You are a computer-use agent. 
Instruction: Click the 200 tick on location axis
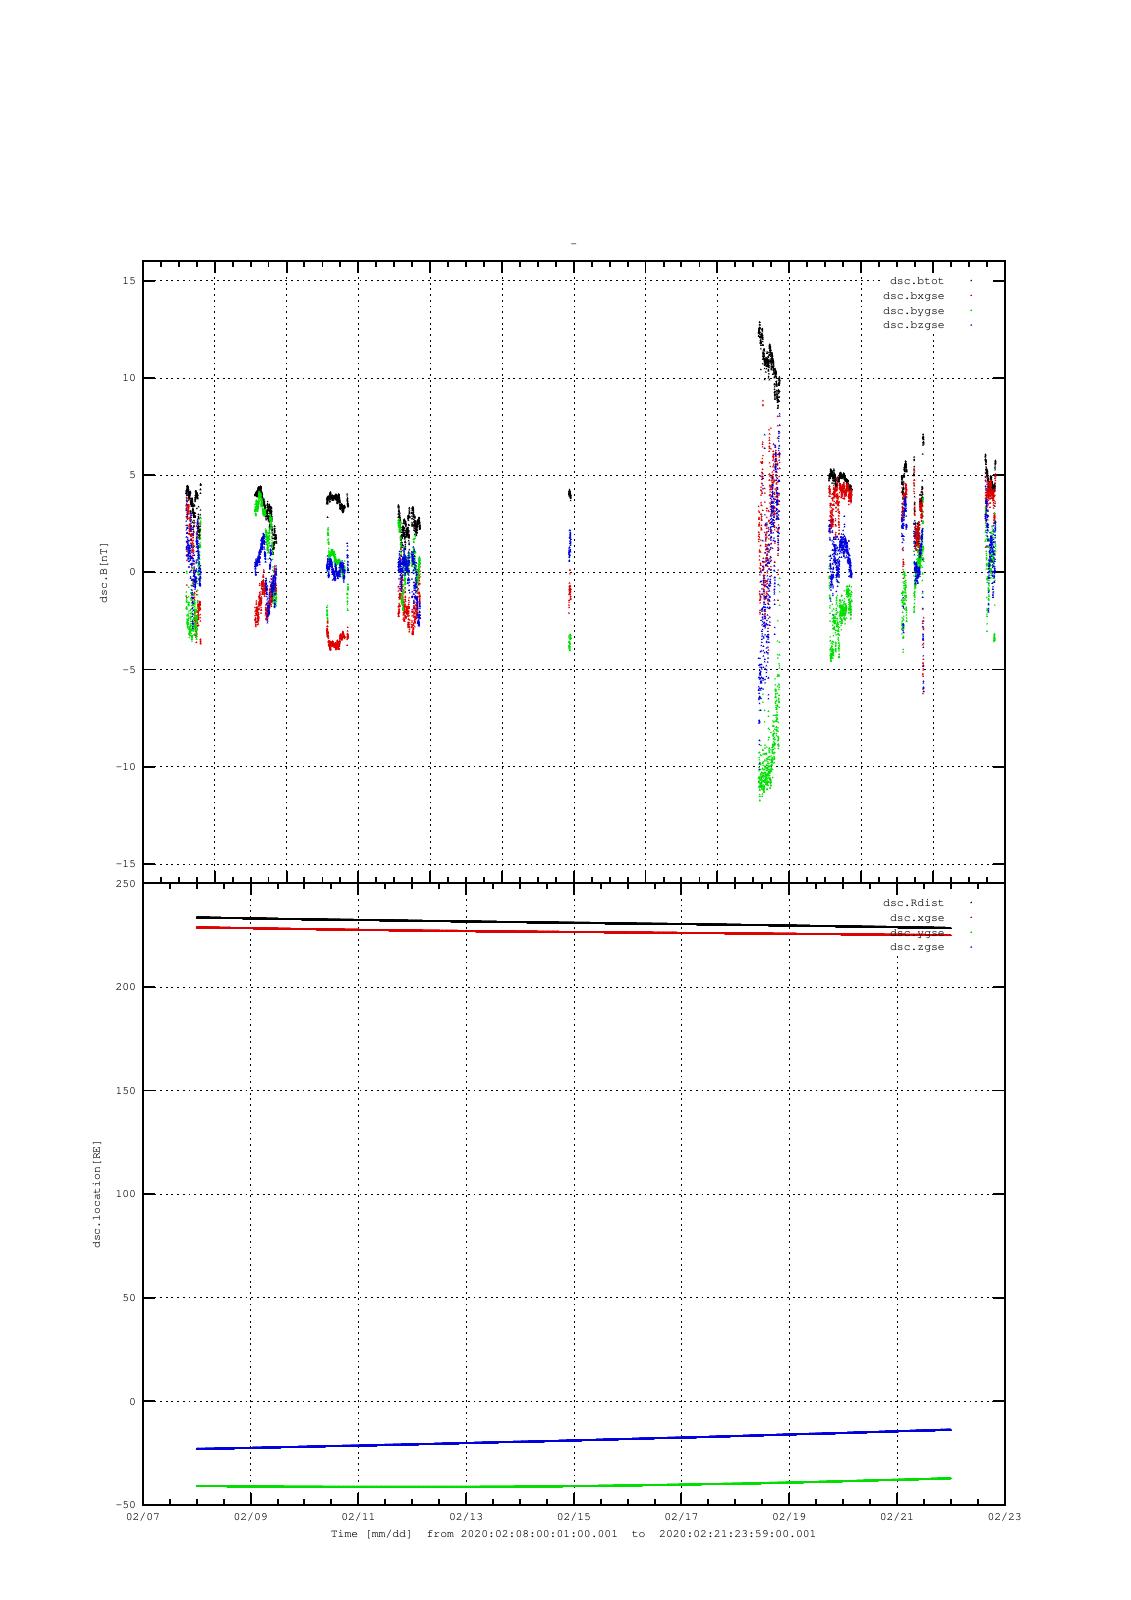(125, 987)
